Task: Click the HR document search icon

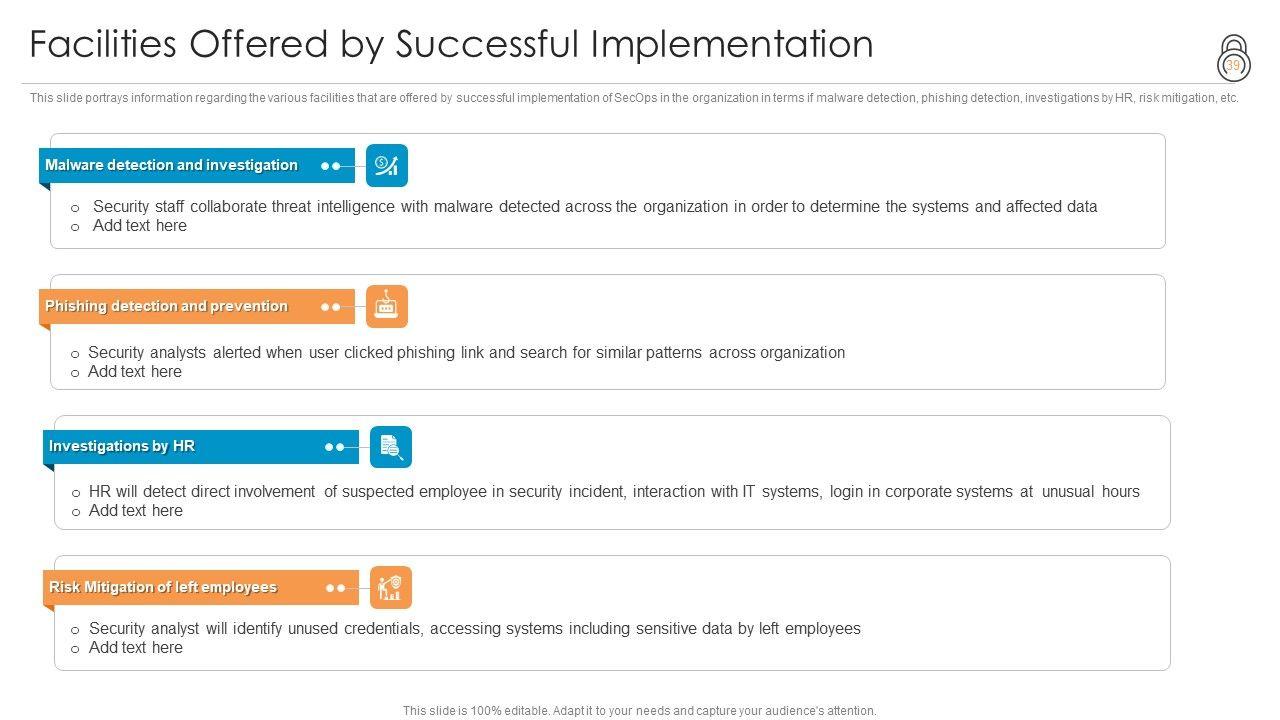Action: tap(391, 447)
